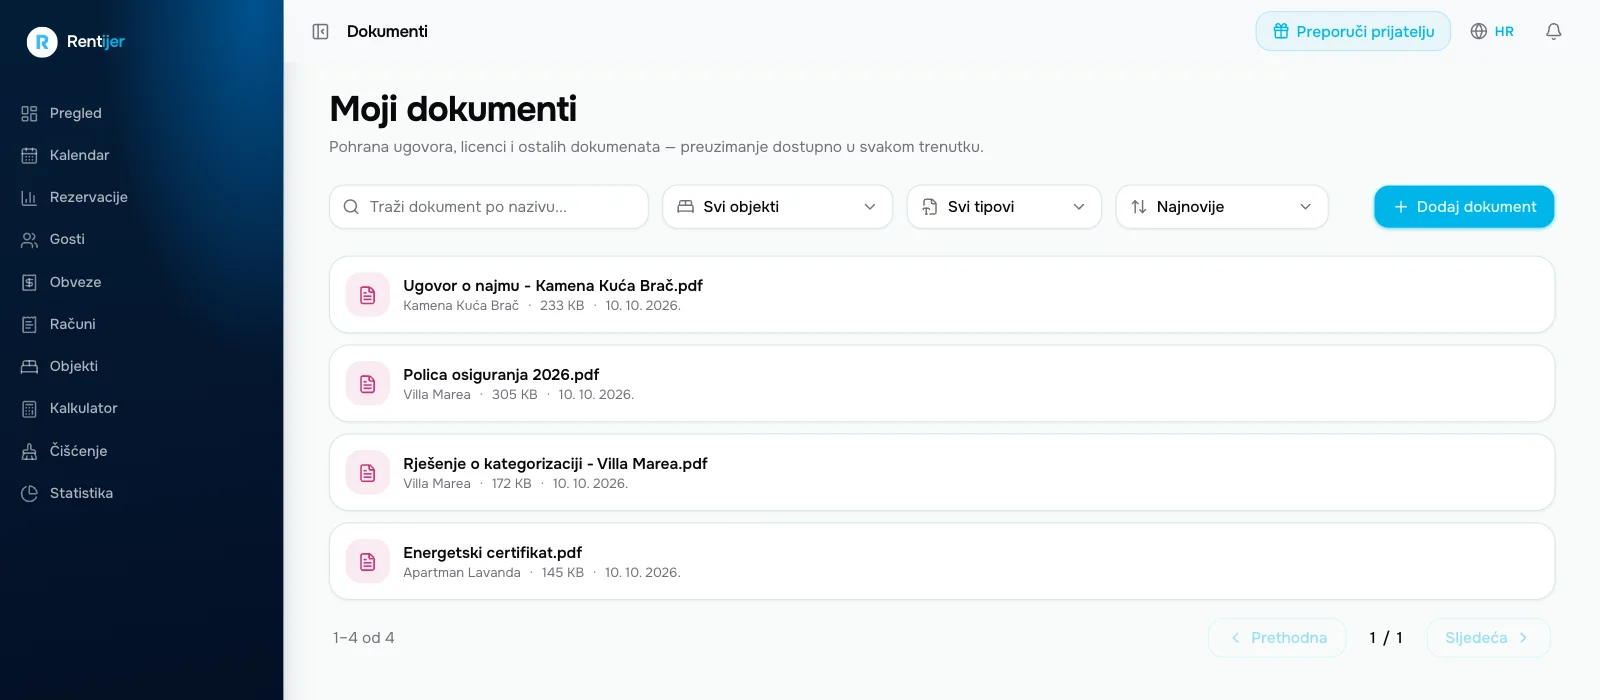Click the file icon for Polica osiguranja 2026
Screen dimensions: 1600x700
[368, 384]
